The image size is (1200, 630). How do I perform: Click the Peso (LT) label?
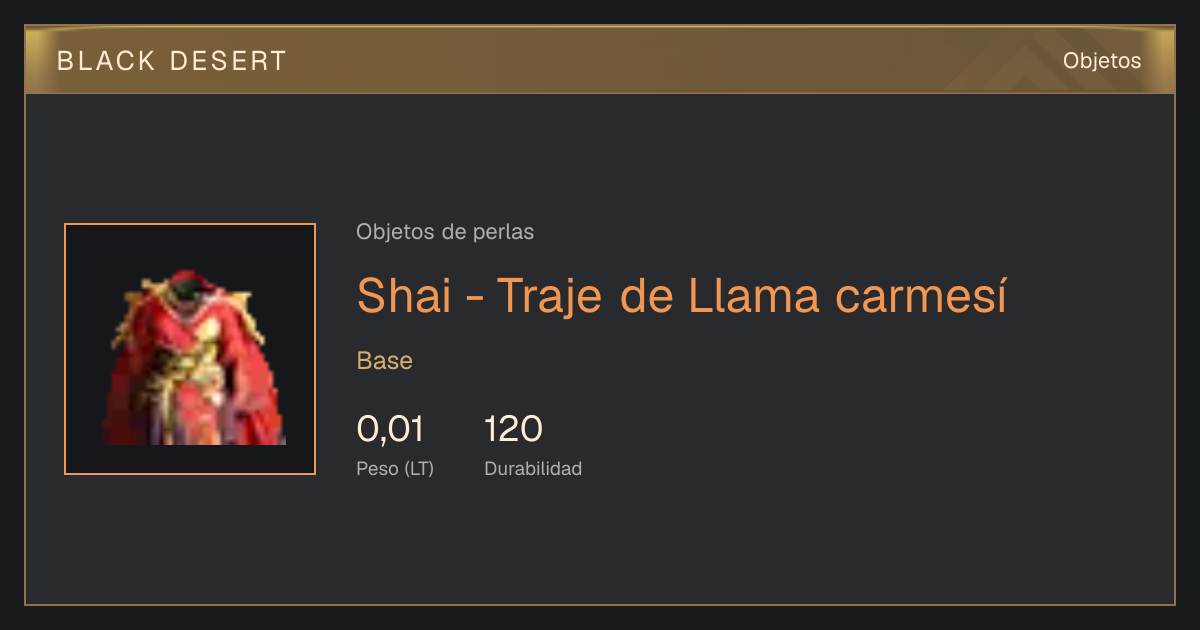tap(395, 468)
